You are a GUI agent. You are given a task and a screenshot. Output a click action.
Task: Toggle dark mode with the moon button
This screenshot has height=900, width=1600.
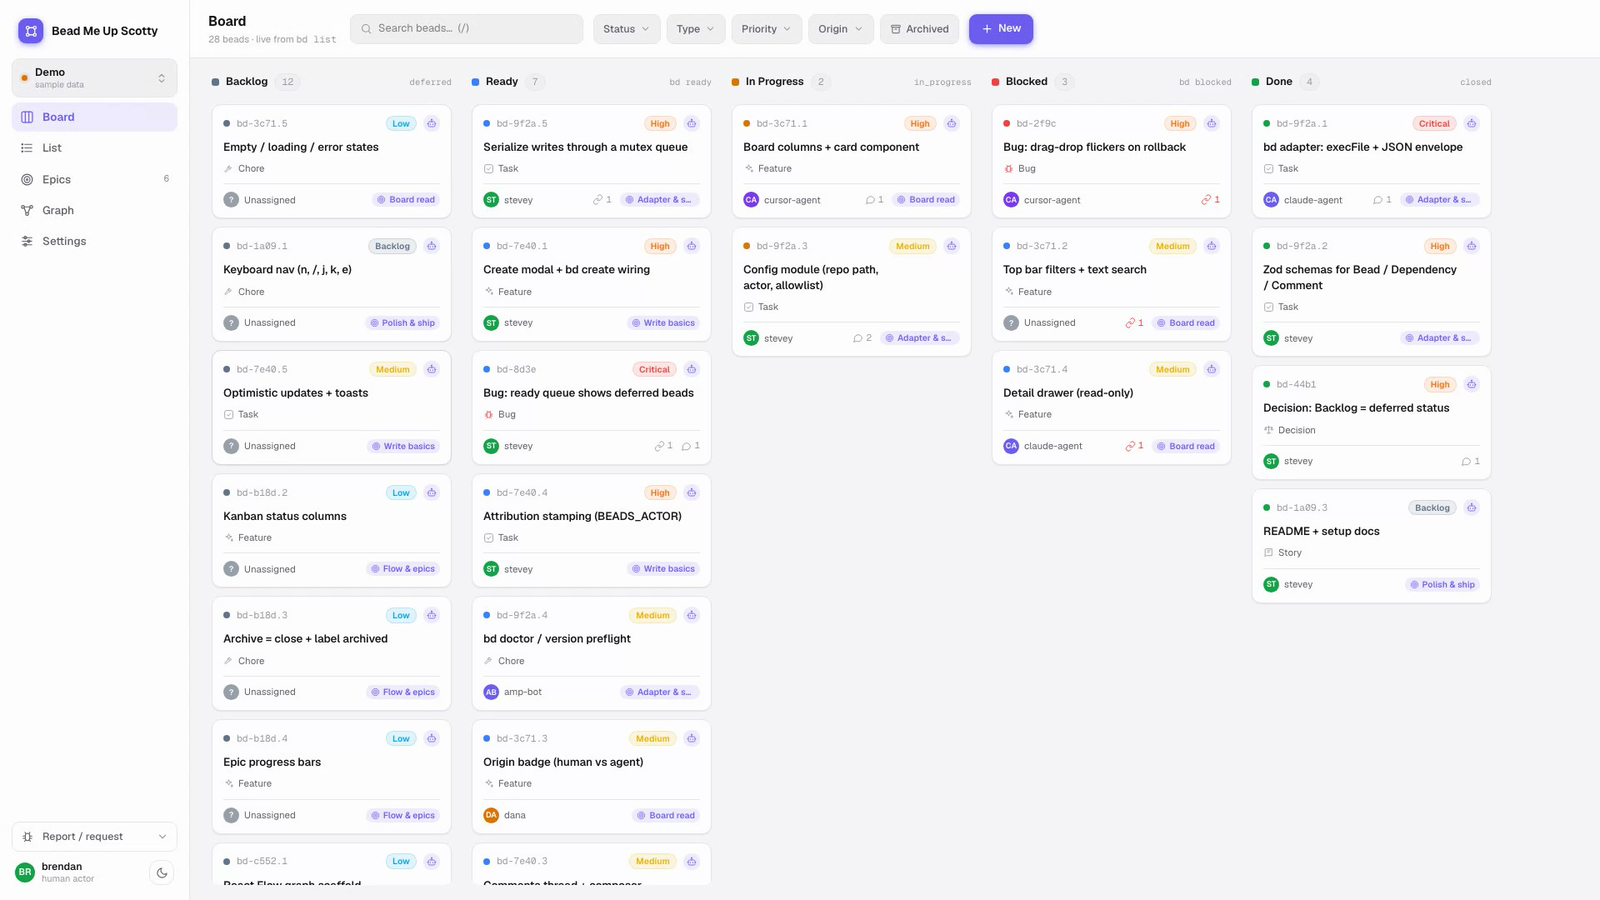coord(162,873)
